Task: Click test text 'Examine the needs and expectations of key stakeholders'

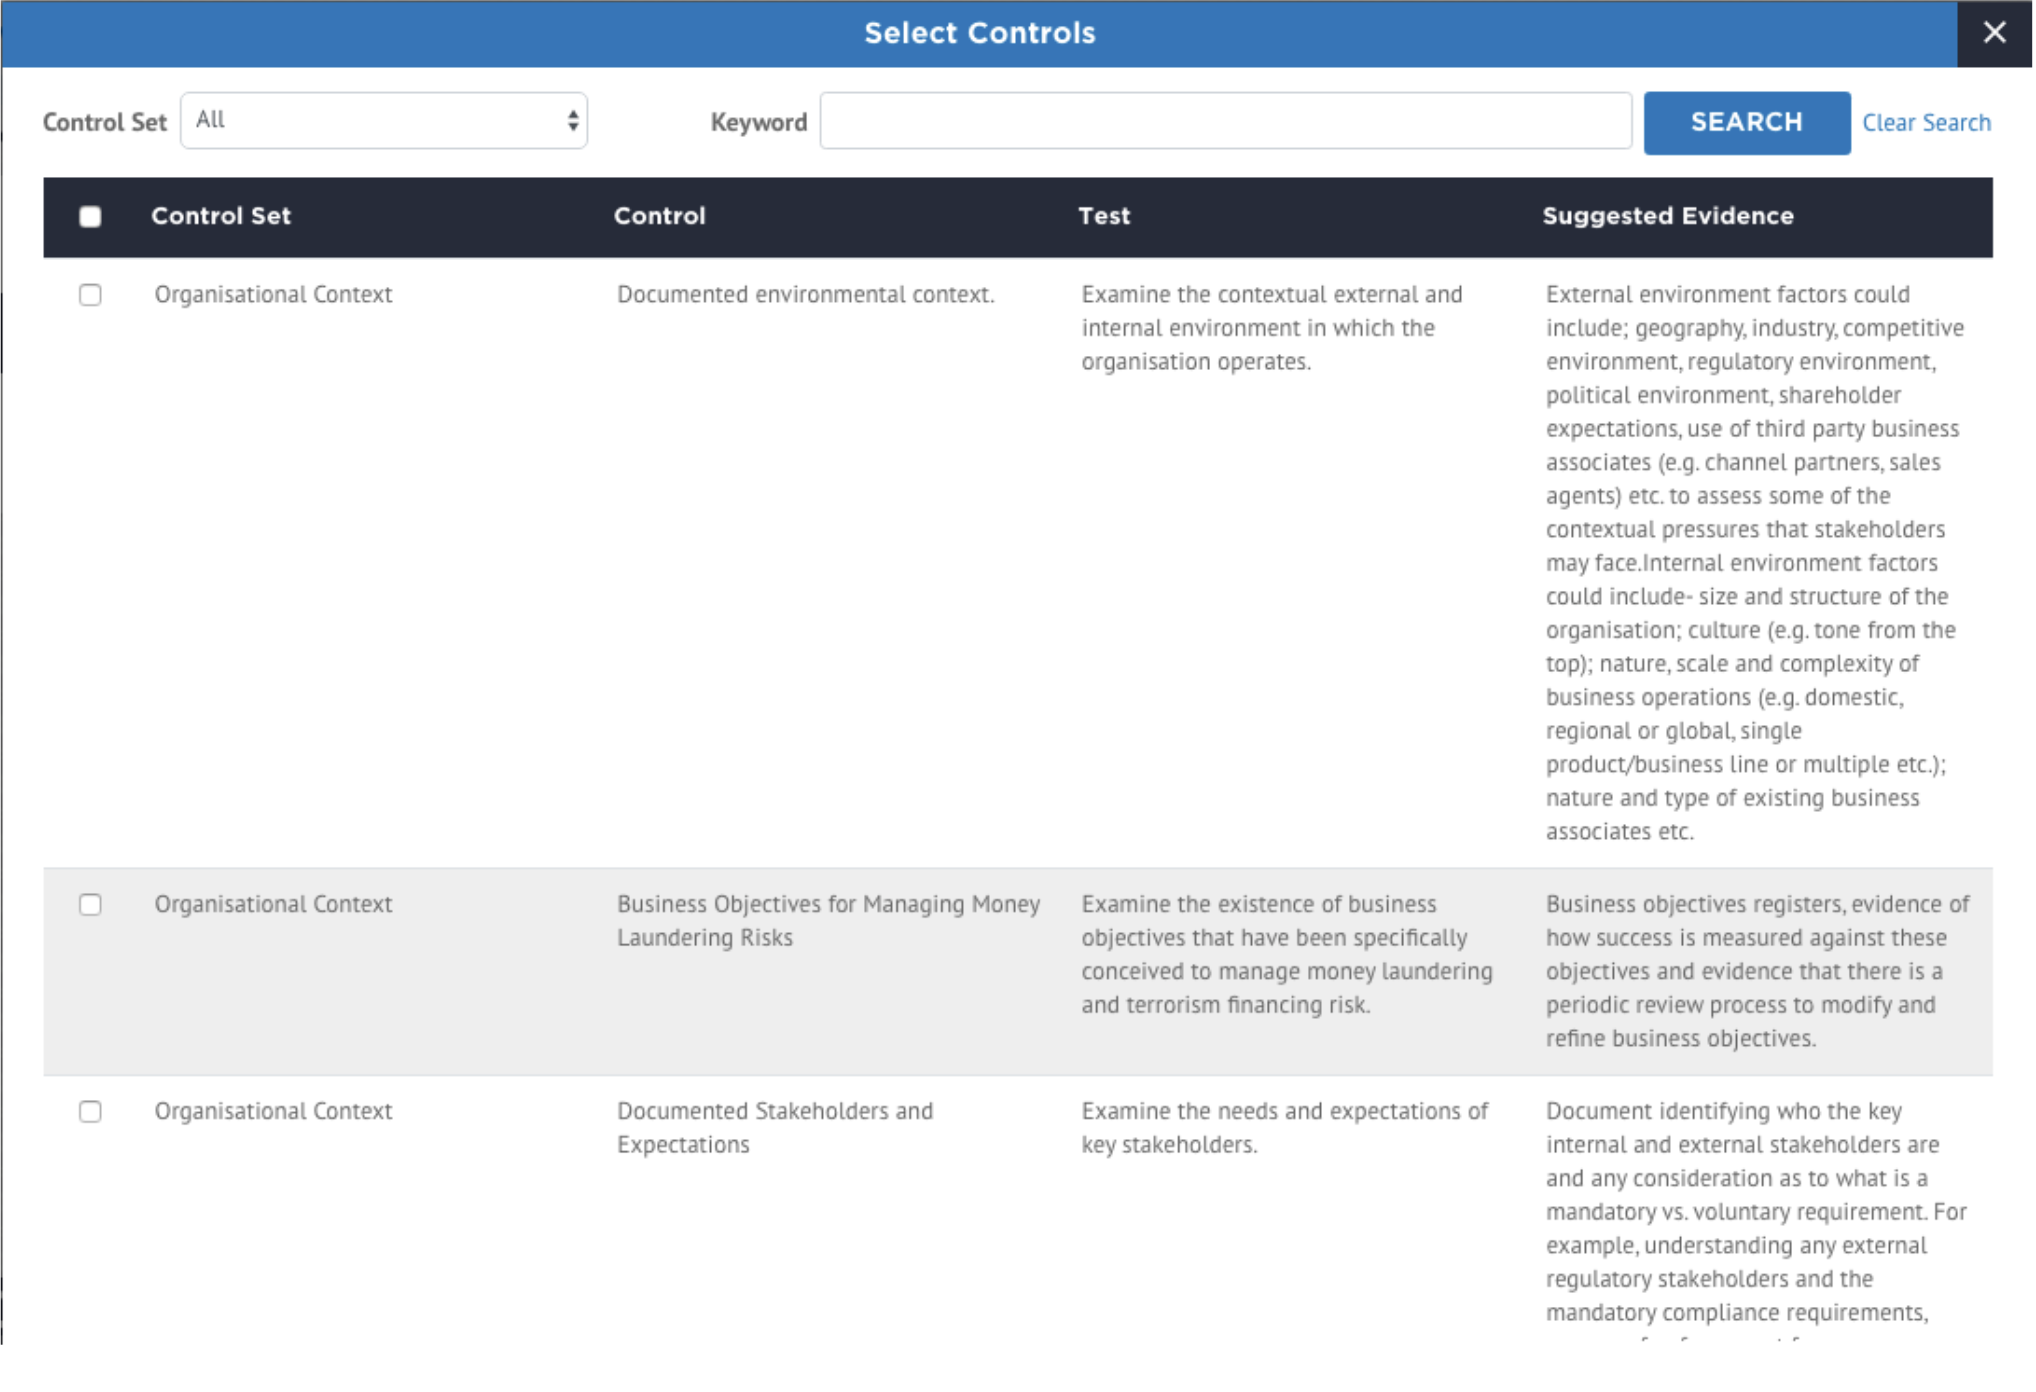Action: 1284,1128
